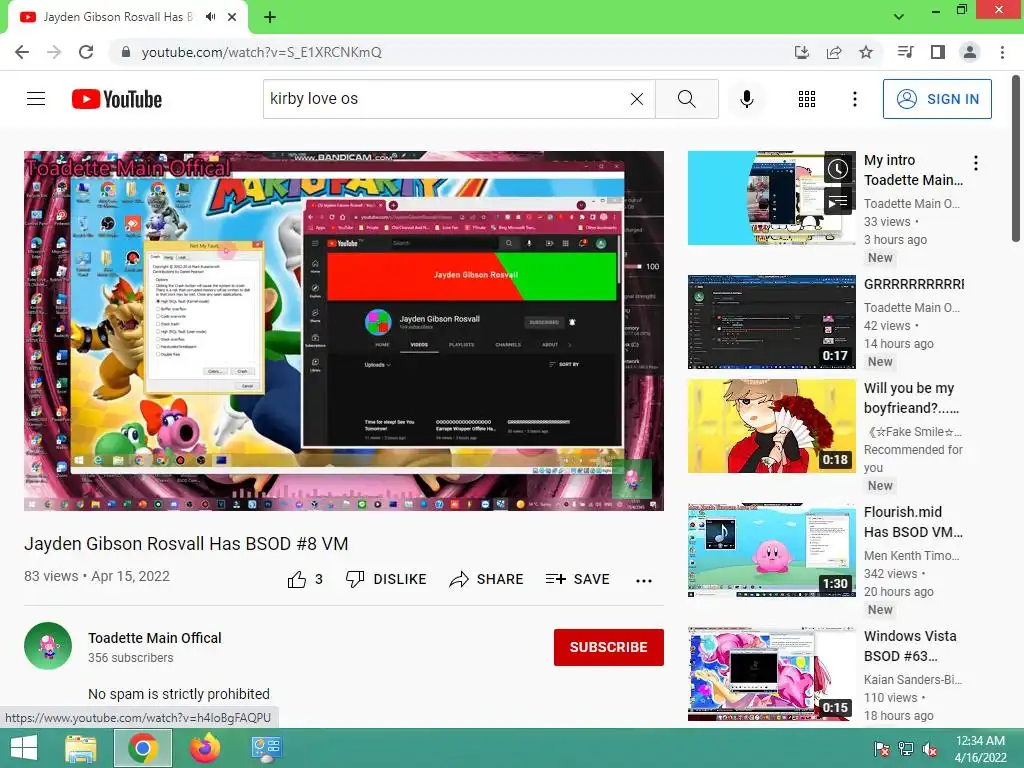Open Chrome profile avatar
1024x768 pixels.
tap(970, 52)
